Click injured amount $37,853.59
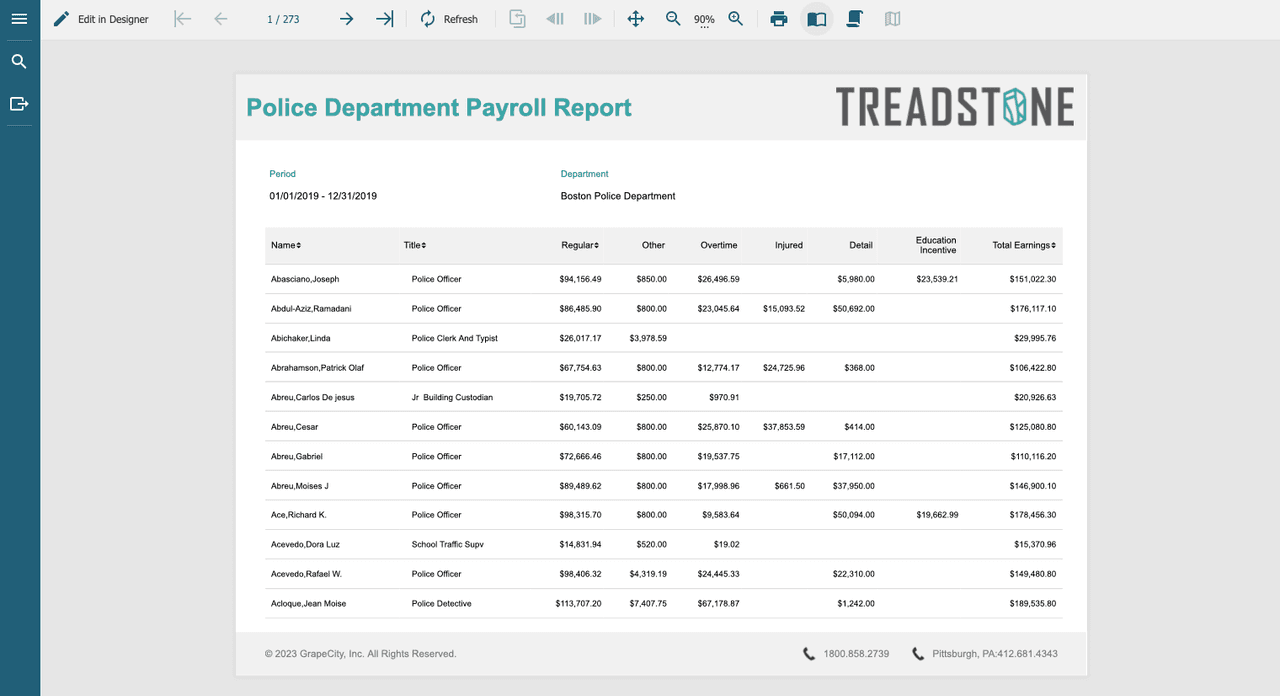Image resolution: width=1280 pixels, height=696 pixels. coord(784,427)
